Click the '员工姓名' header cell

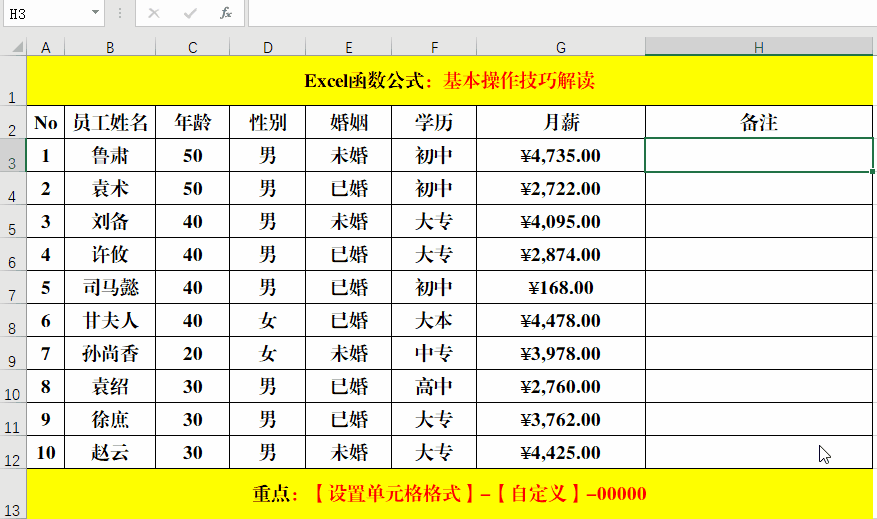tap(110, 122)
